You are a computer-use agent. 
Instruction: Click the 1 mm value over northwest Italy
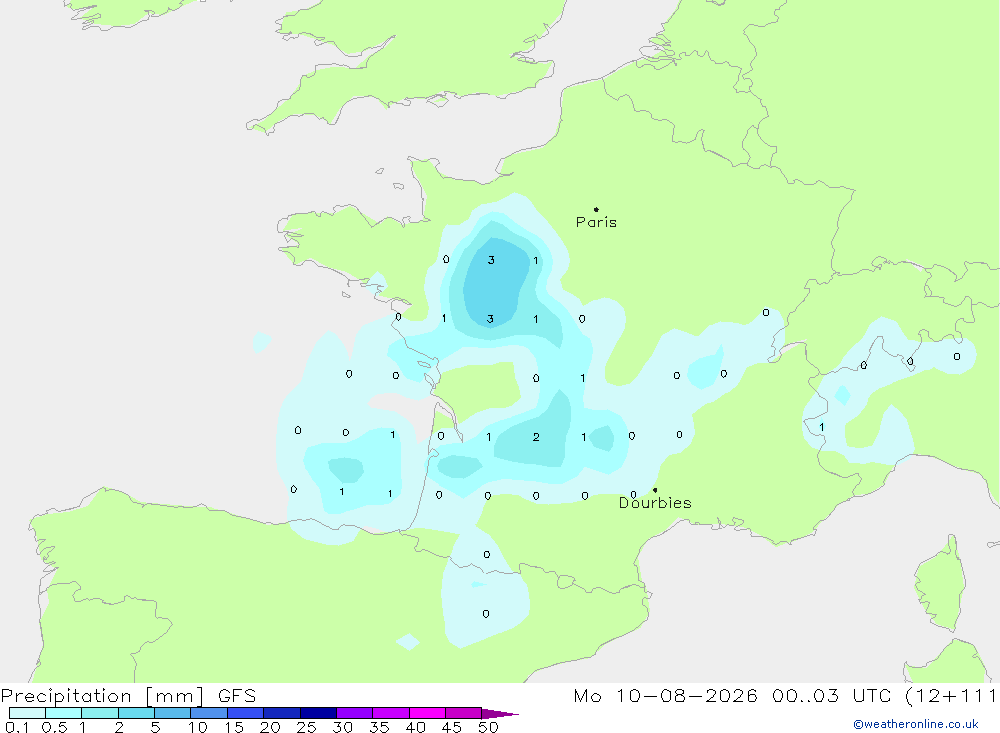(821, 427)
